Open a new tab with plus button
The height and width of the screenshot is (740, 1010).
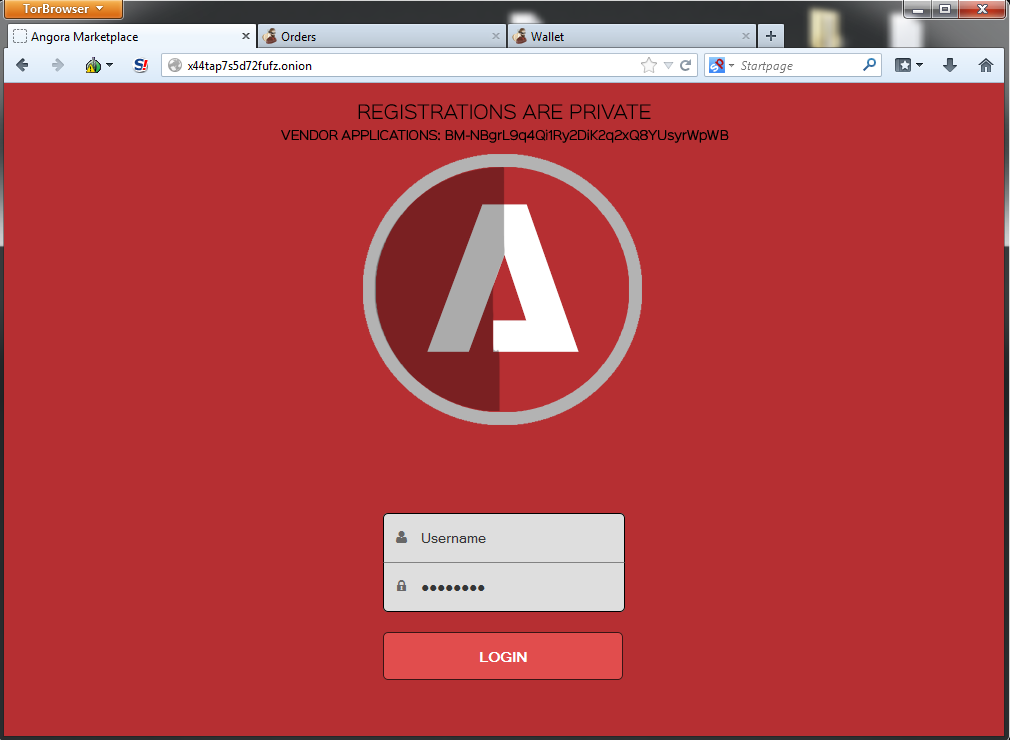coord(770,36)
